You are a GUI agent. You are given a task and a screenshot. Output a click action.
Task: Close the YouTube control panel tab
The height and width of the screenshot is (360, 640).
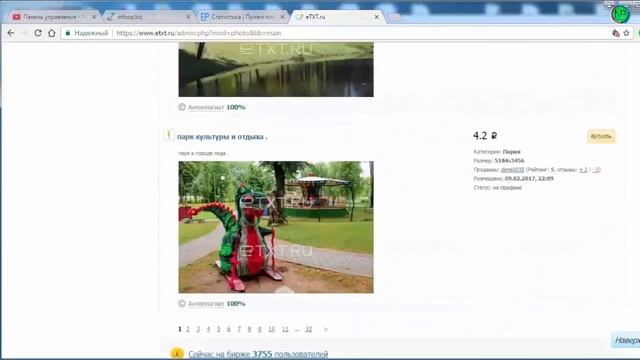point(94,17)
